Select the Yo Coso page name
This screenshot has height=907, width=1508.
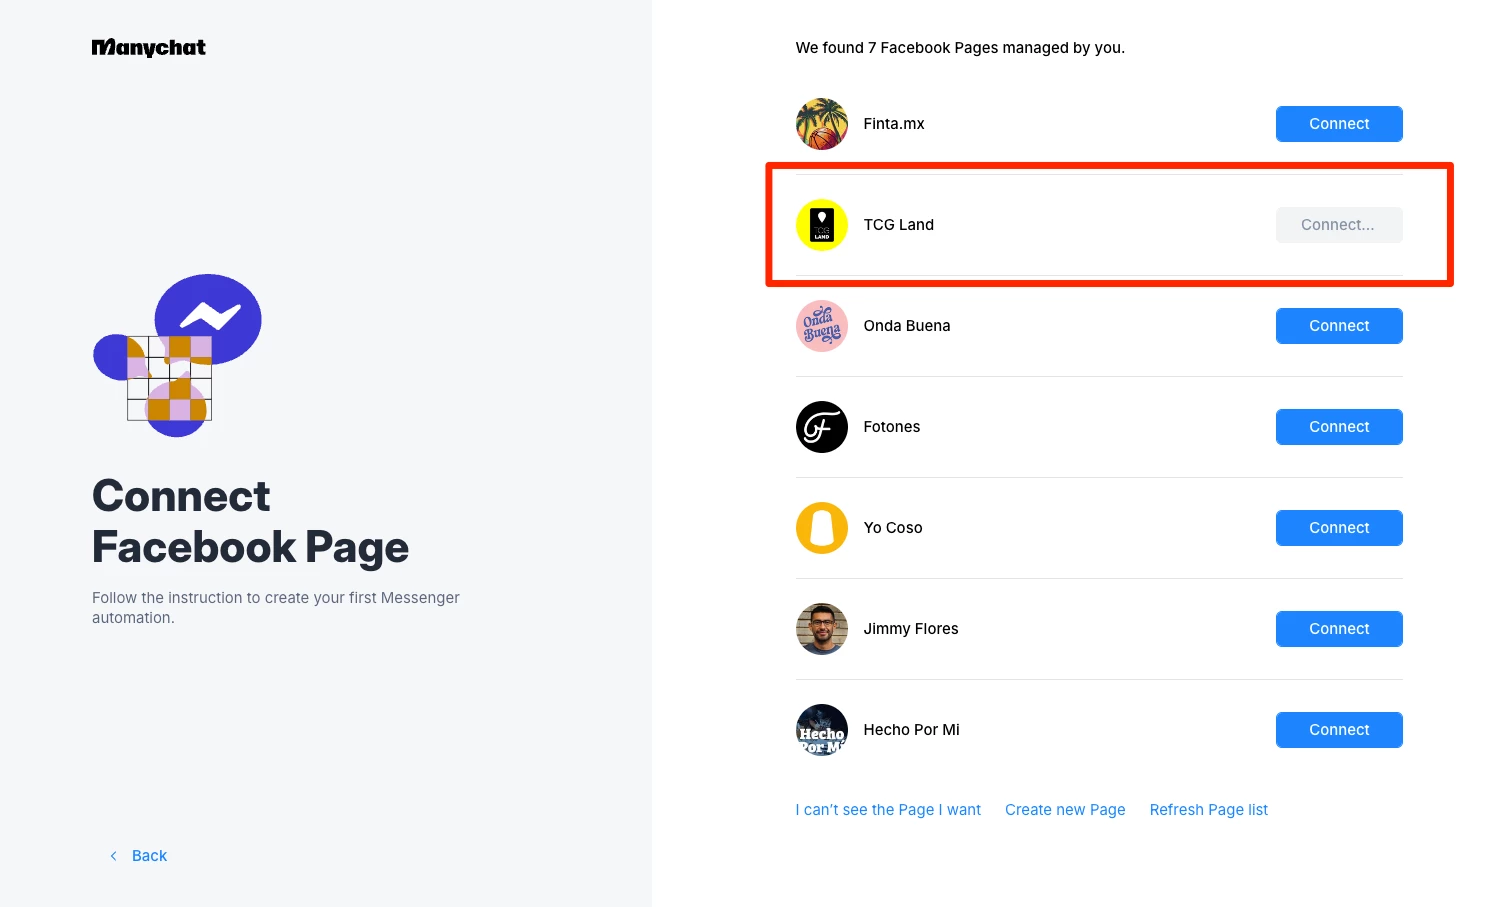pos(893,528)
